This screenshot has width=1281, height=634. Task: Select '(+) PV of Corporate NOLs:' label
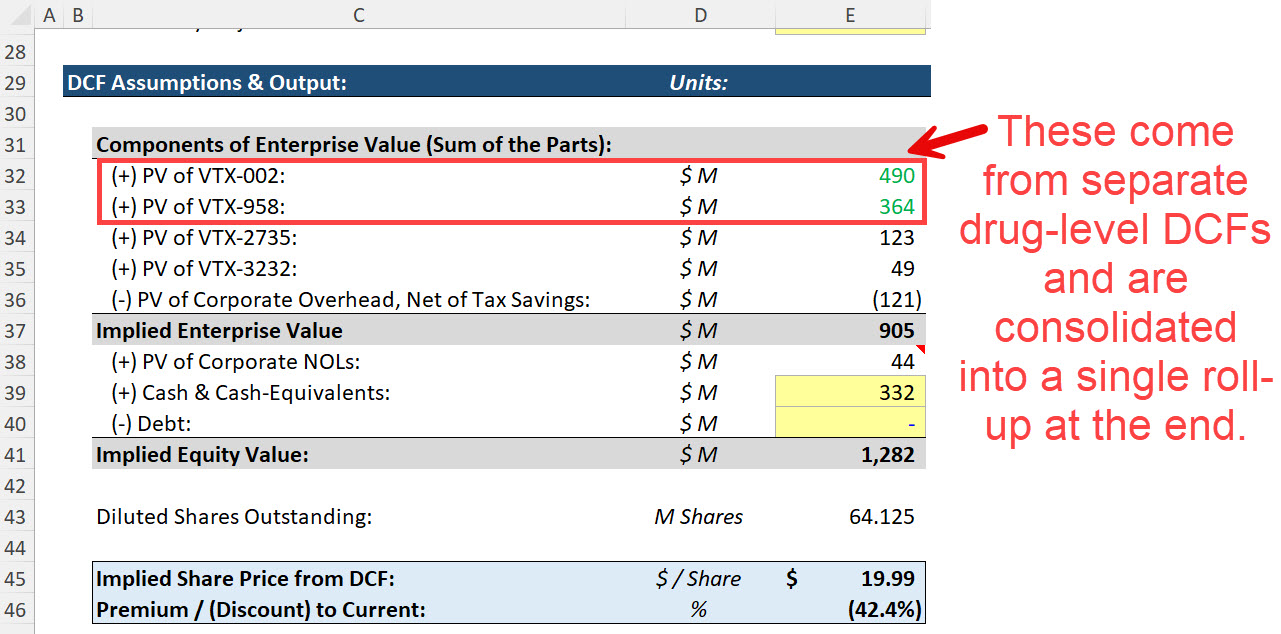234,361
